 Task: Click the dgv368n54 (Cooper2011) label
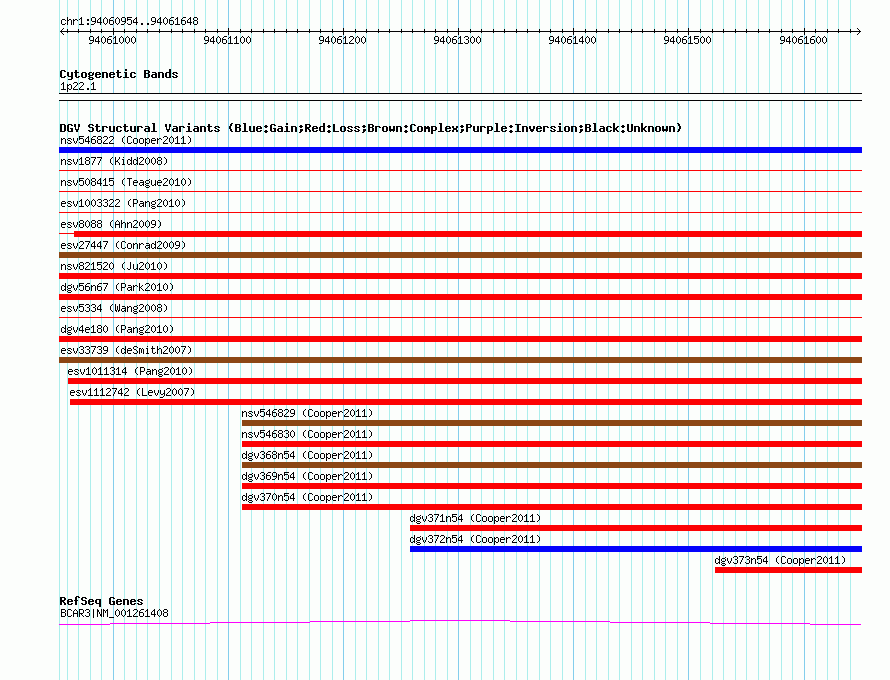click(x=307, y=455)
